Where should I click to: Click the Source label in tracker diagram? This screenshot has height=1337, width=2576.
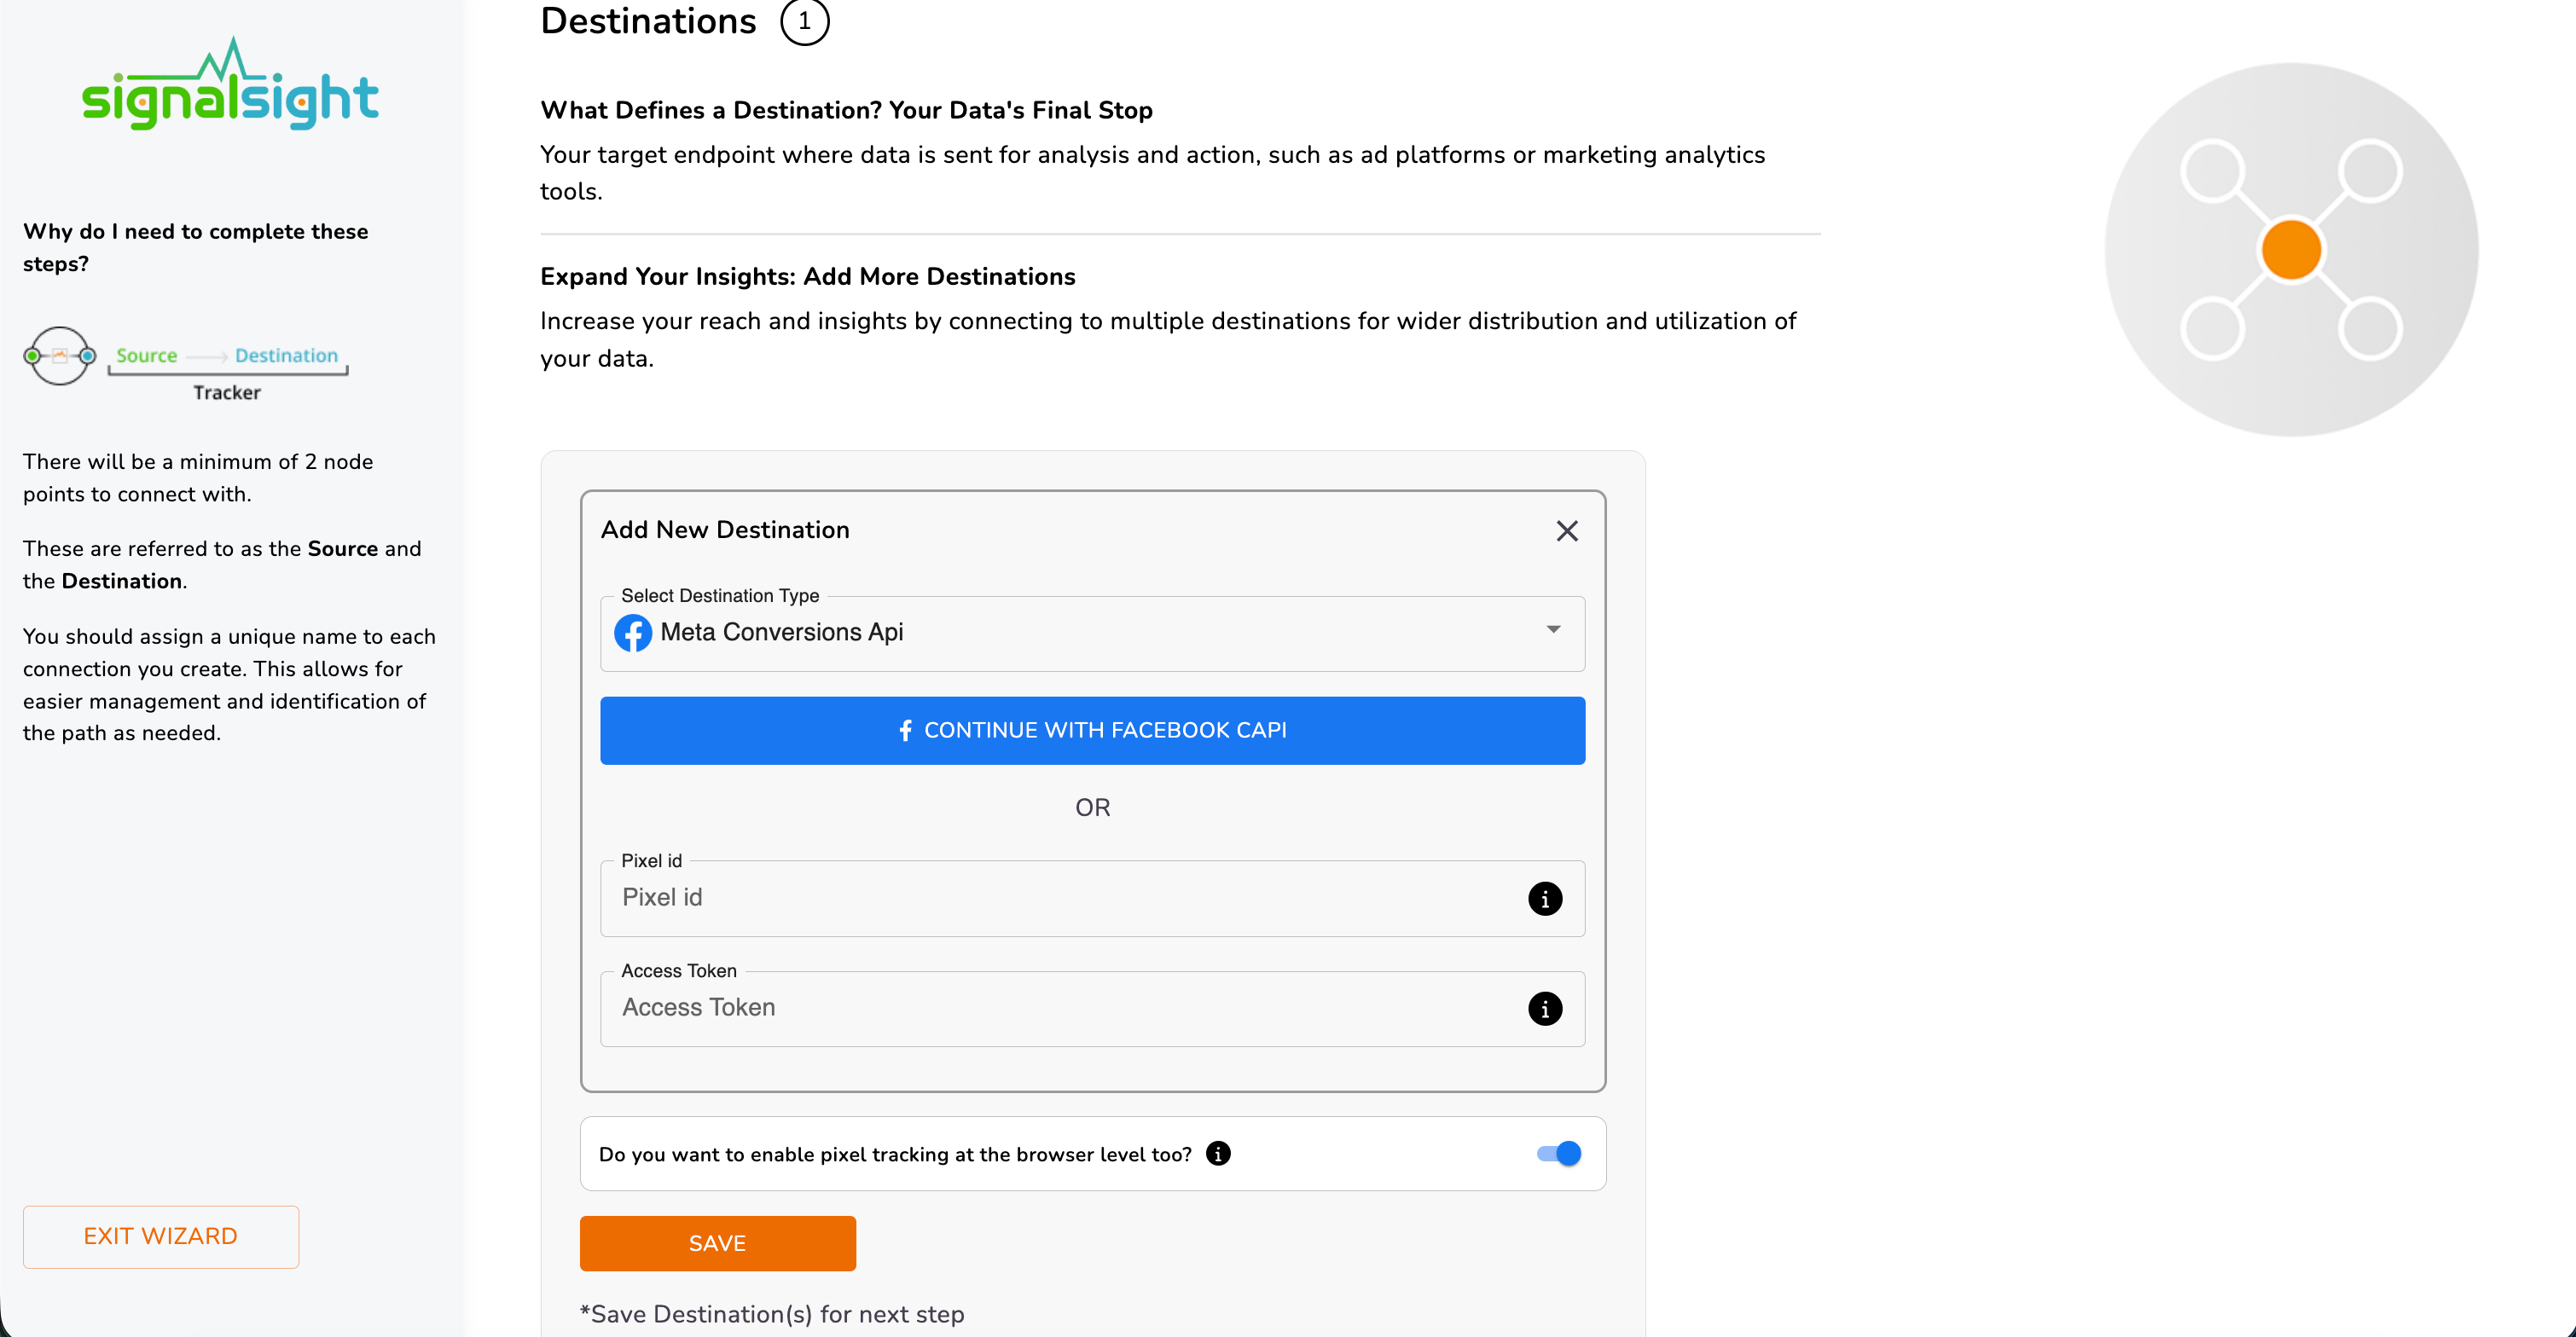(146, 356)
